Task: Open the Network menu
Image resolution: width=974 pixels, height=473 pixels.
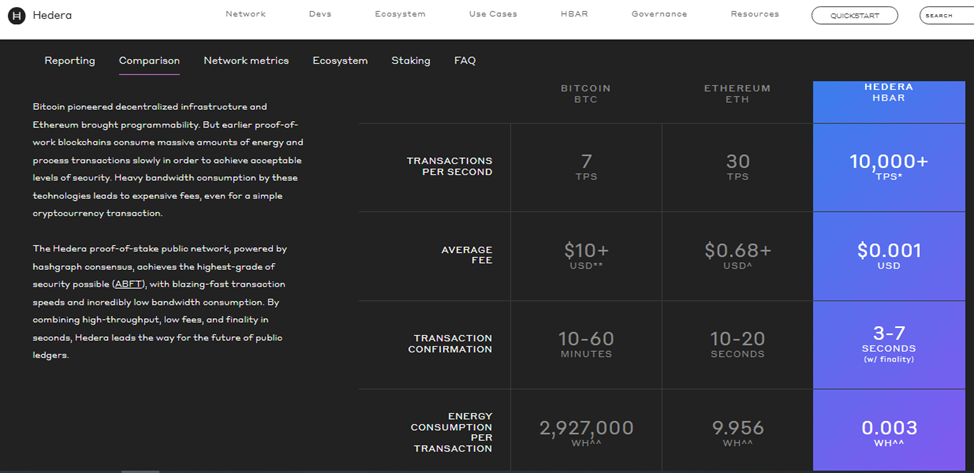Action: [x=245, y=14]
